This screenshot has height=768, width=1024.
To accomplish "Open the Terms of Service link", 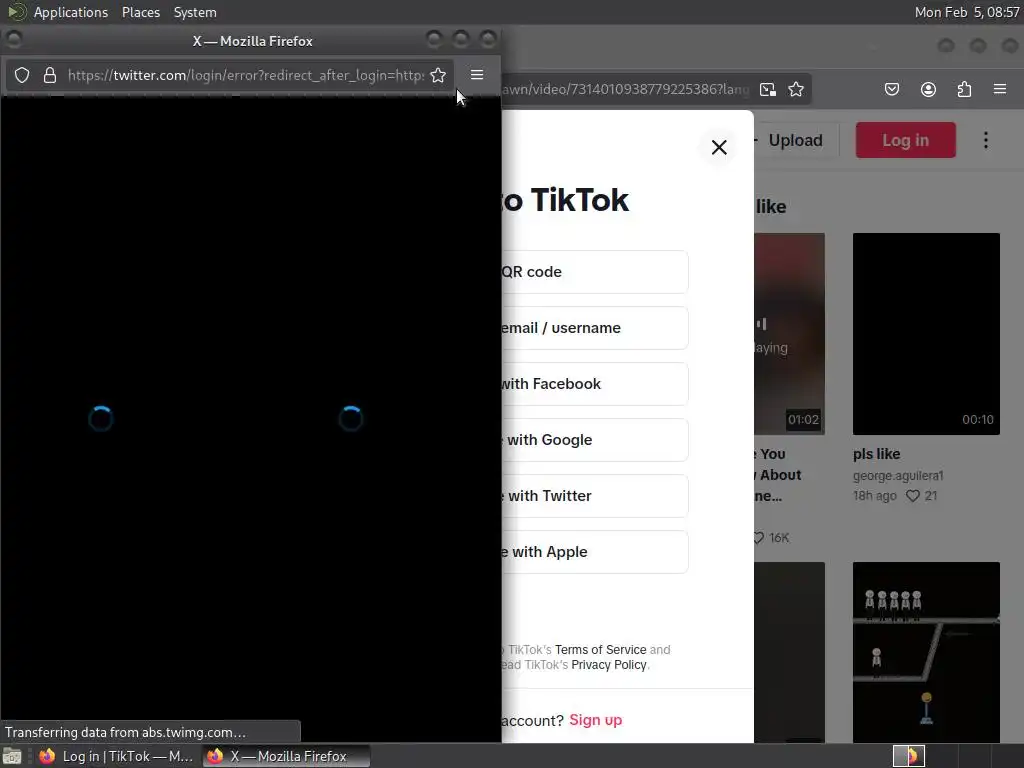I will pyautogui.click(x=600, y=650).
